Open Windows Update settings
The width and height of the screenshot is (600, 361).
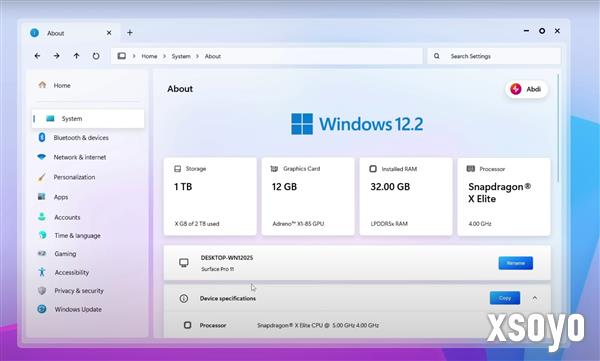88,309
